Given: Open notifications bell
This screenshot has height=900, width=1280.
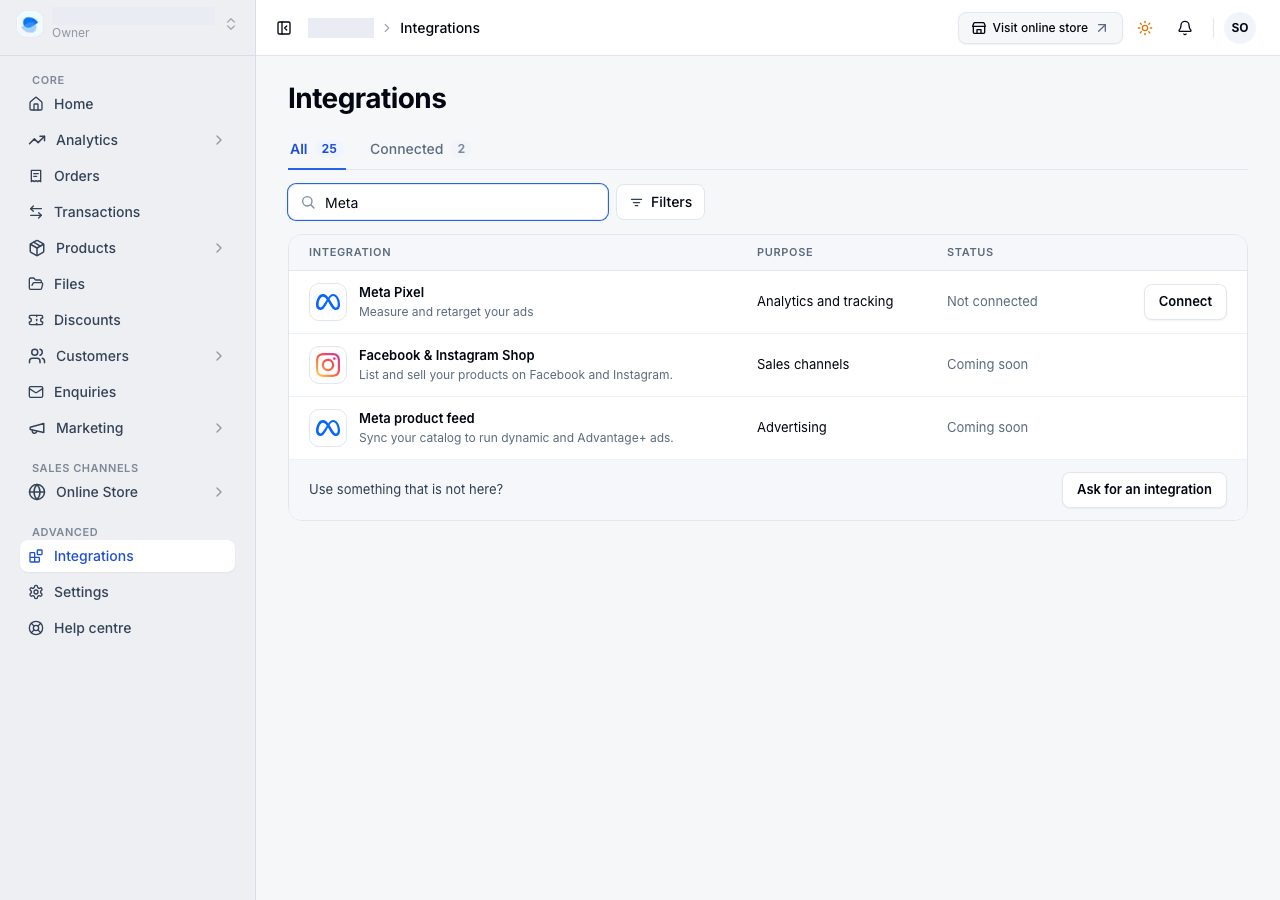Looking at the screenshot, I should [1185, 28].
